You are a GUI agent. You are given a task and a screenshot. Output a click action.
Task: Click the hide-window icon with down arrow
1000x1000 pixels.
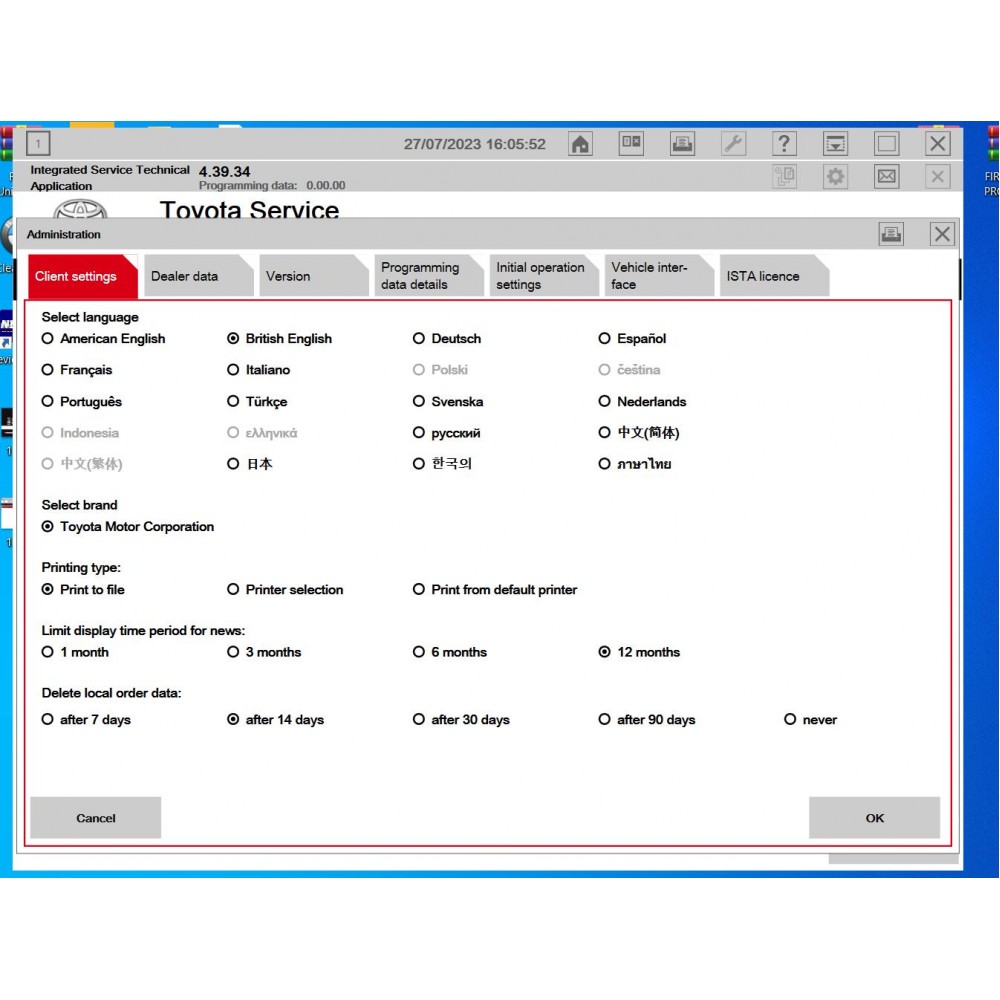836,143
